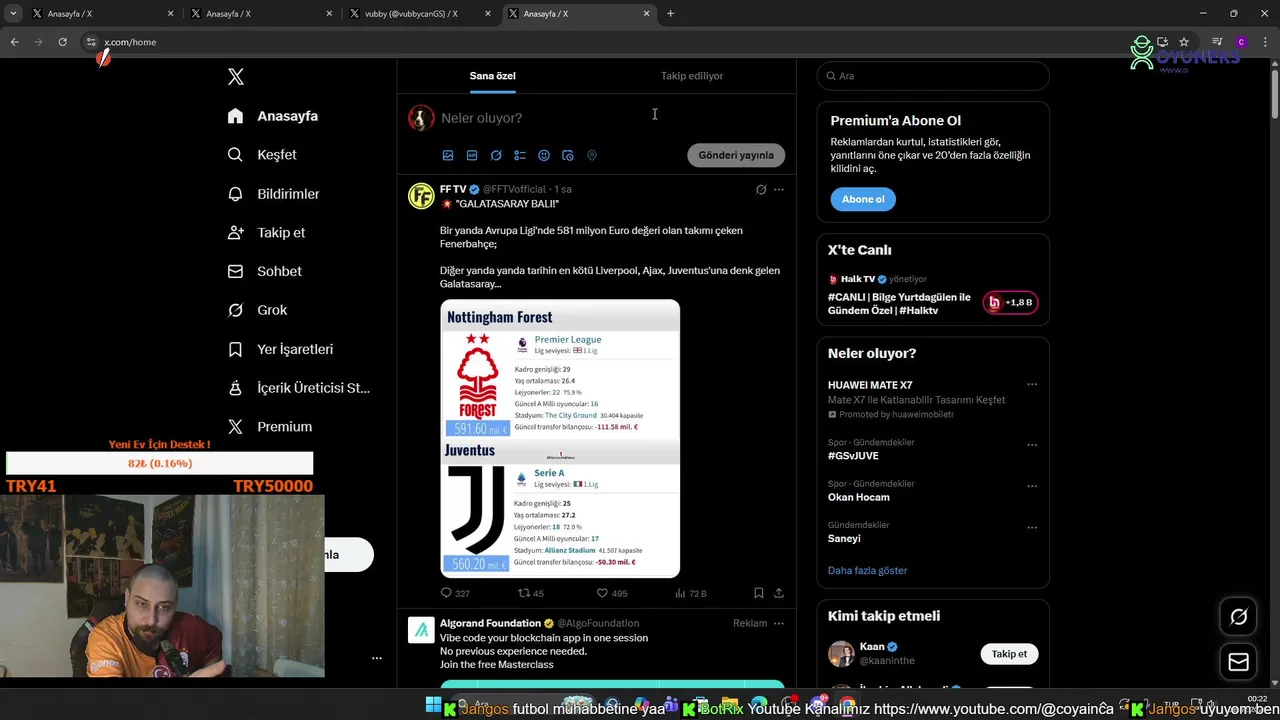Switch to Takip ediliyor tab
The width and height of the screenshot is (1280, 720).
[x=692, y=76]
